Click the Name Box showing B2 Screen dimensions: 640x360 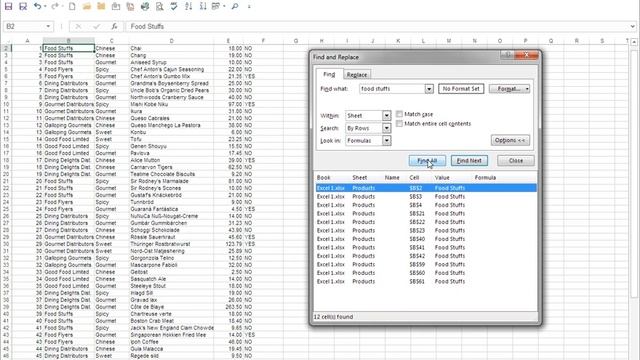24,27
